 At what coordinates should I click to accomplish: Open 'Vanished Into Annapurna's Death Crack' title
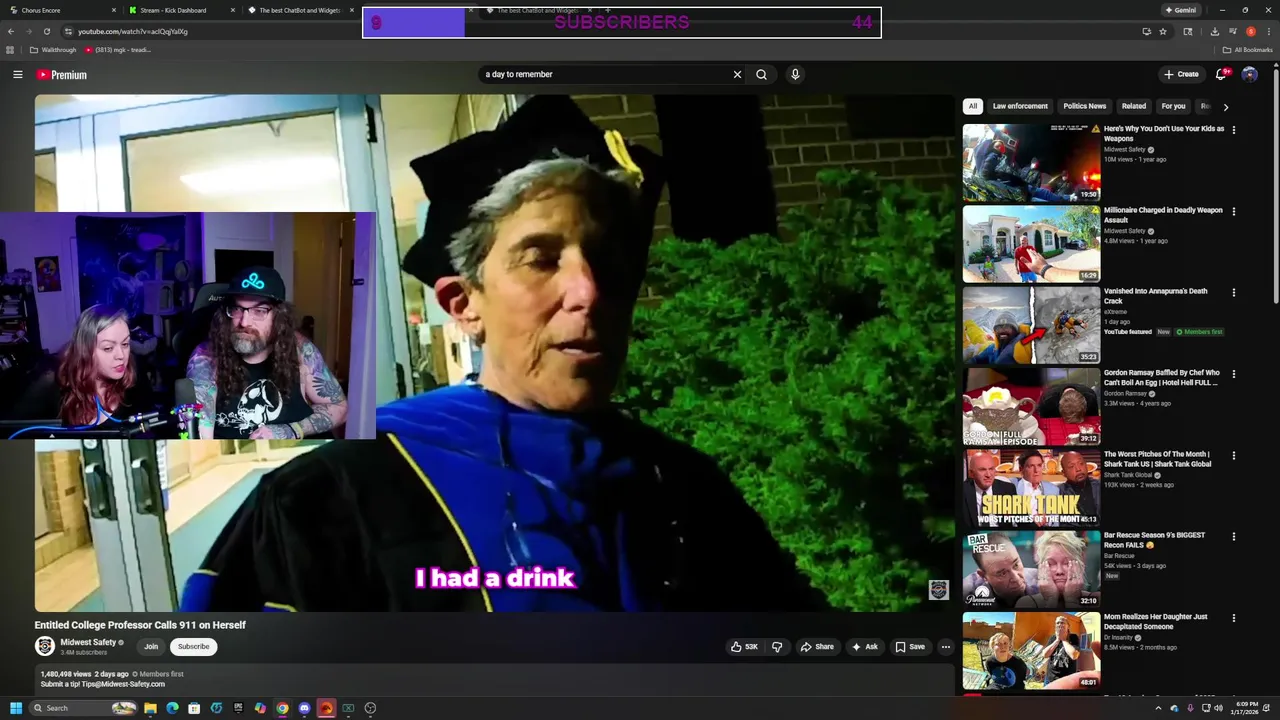1155,296
